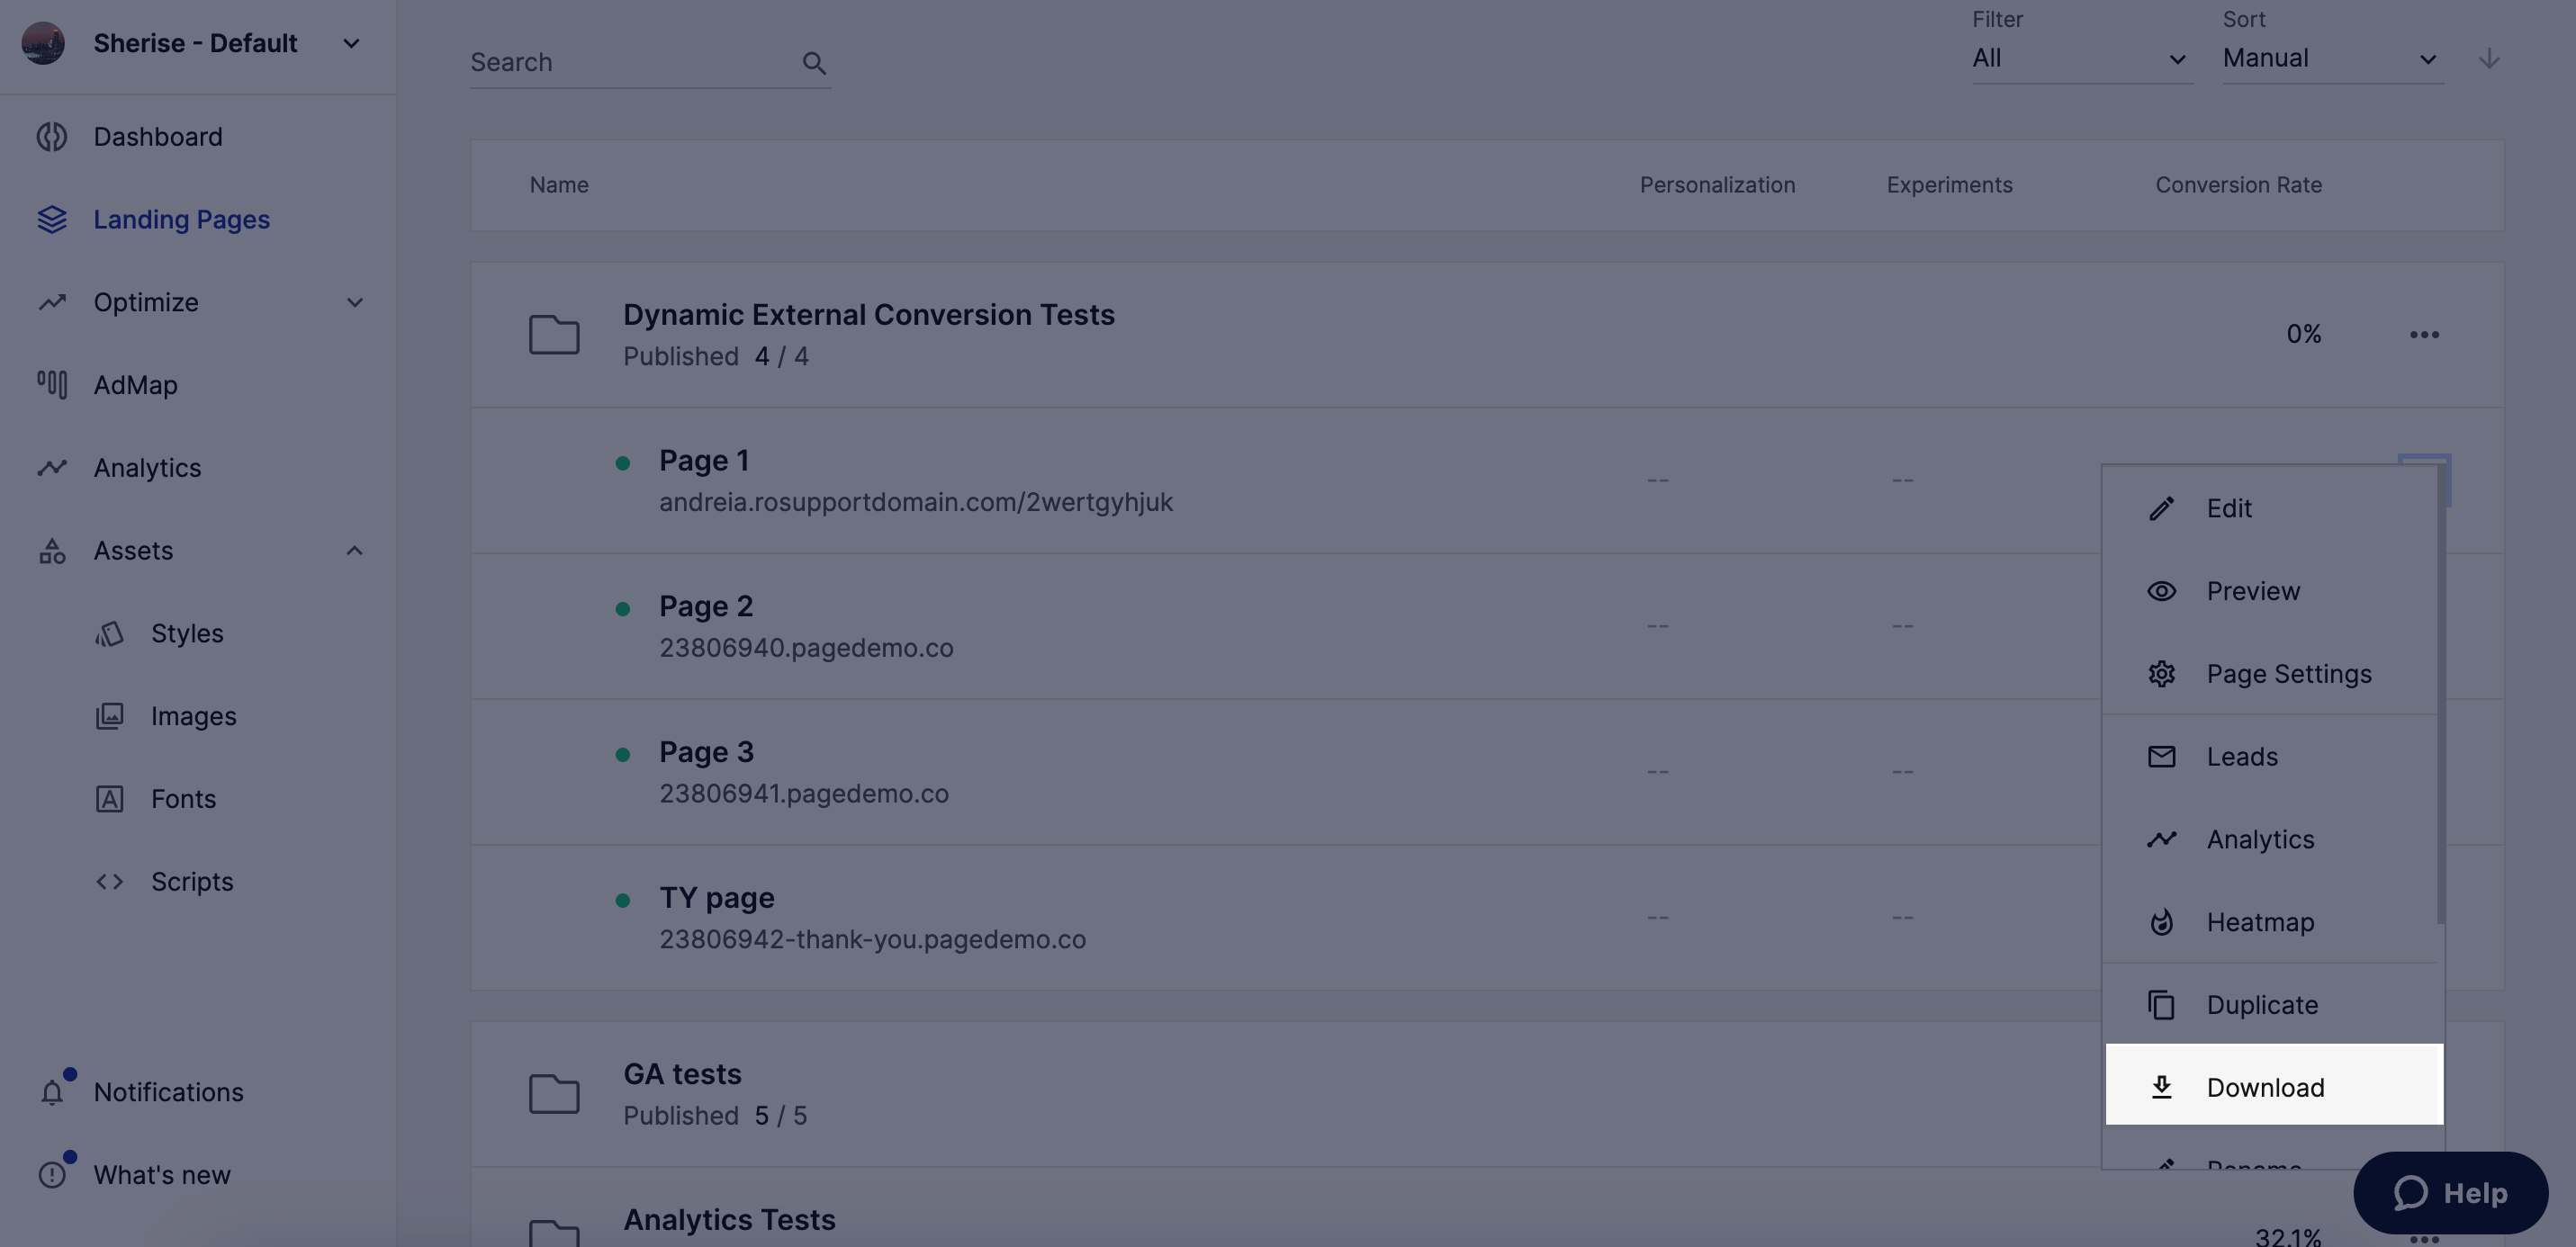The height and width of the screenshot is (1247, 2576).
Task: Open the Dynamic External Conversion Tests folder
Action: (868, 315)
